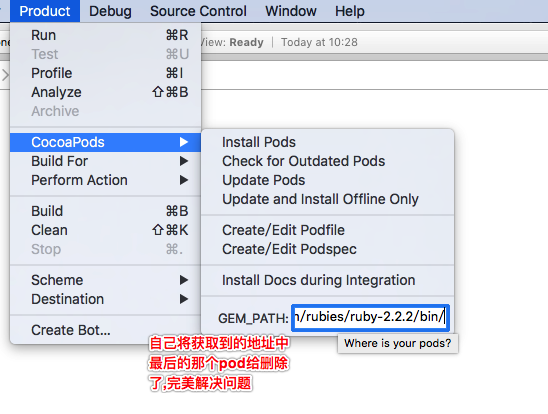Toggle Install Docs during Integration
Image resolution: width=548 pixels, height=414 pixels.
[328, 280]
